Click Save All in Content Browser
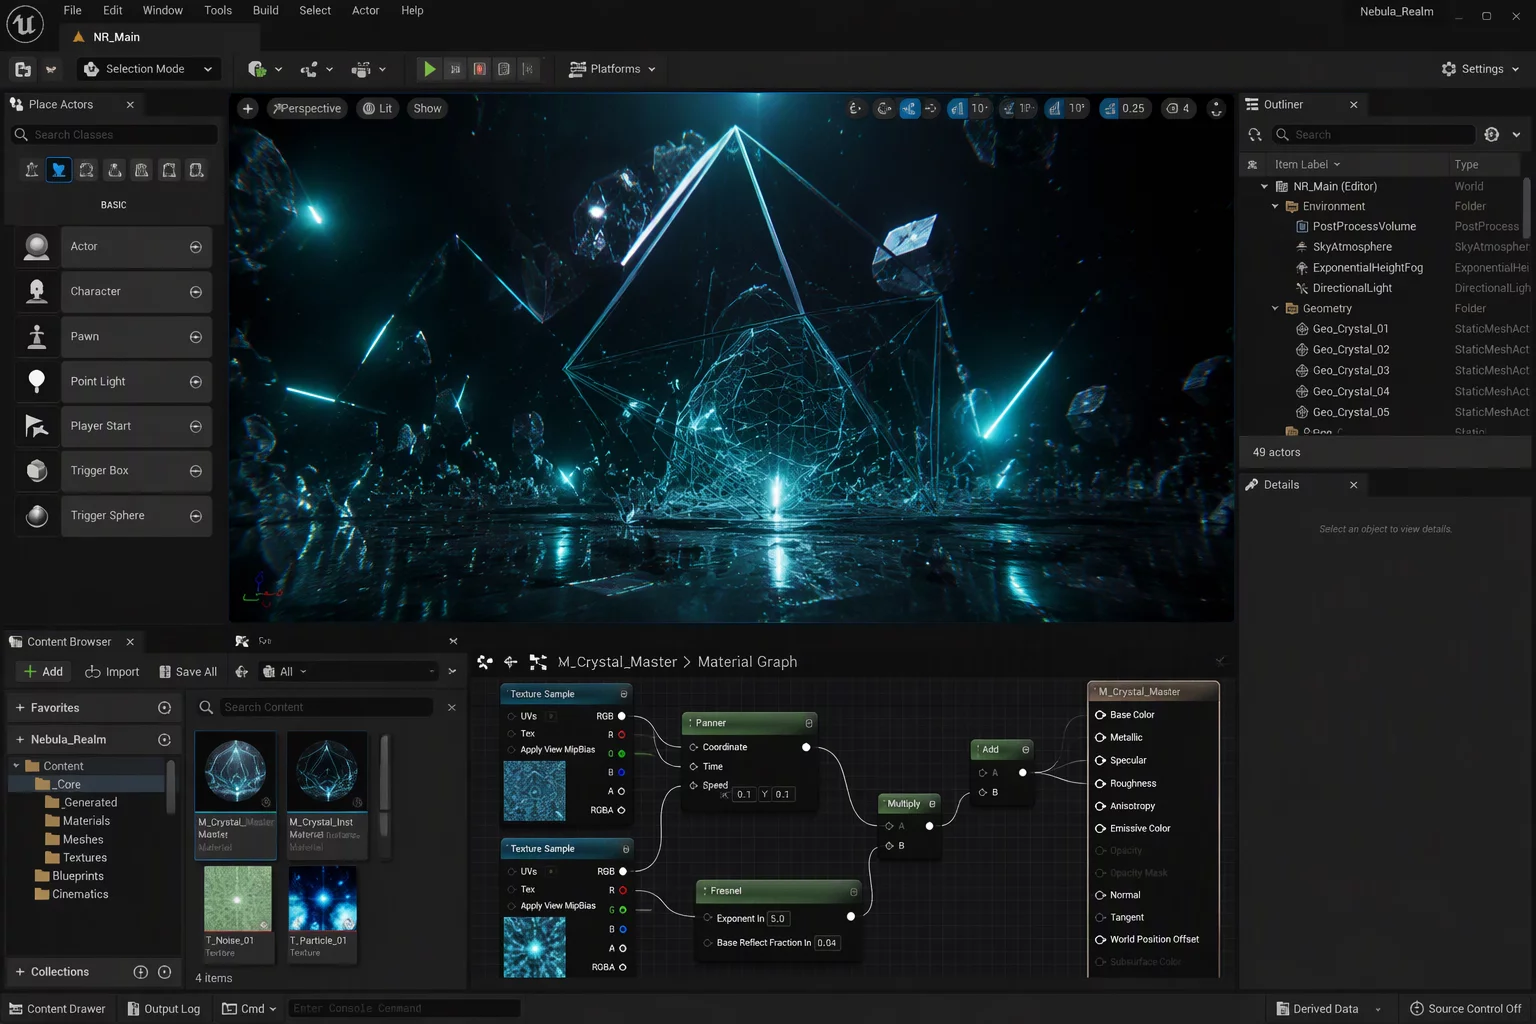This screenshot has height=1024, width=1536. (x=188, y=672)
